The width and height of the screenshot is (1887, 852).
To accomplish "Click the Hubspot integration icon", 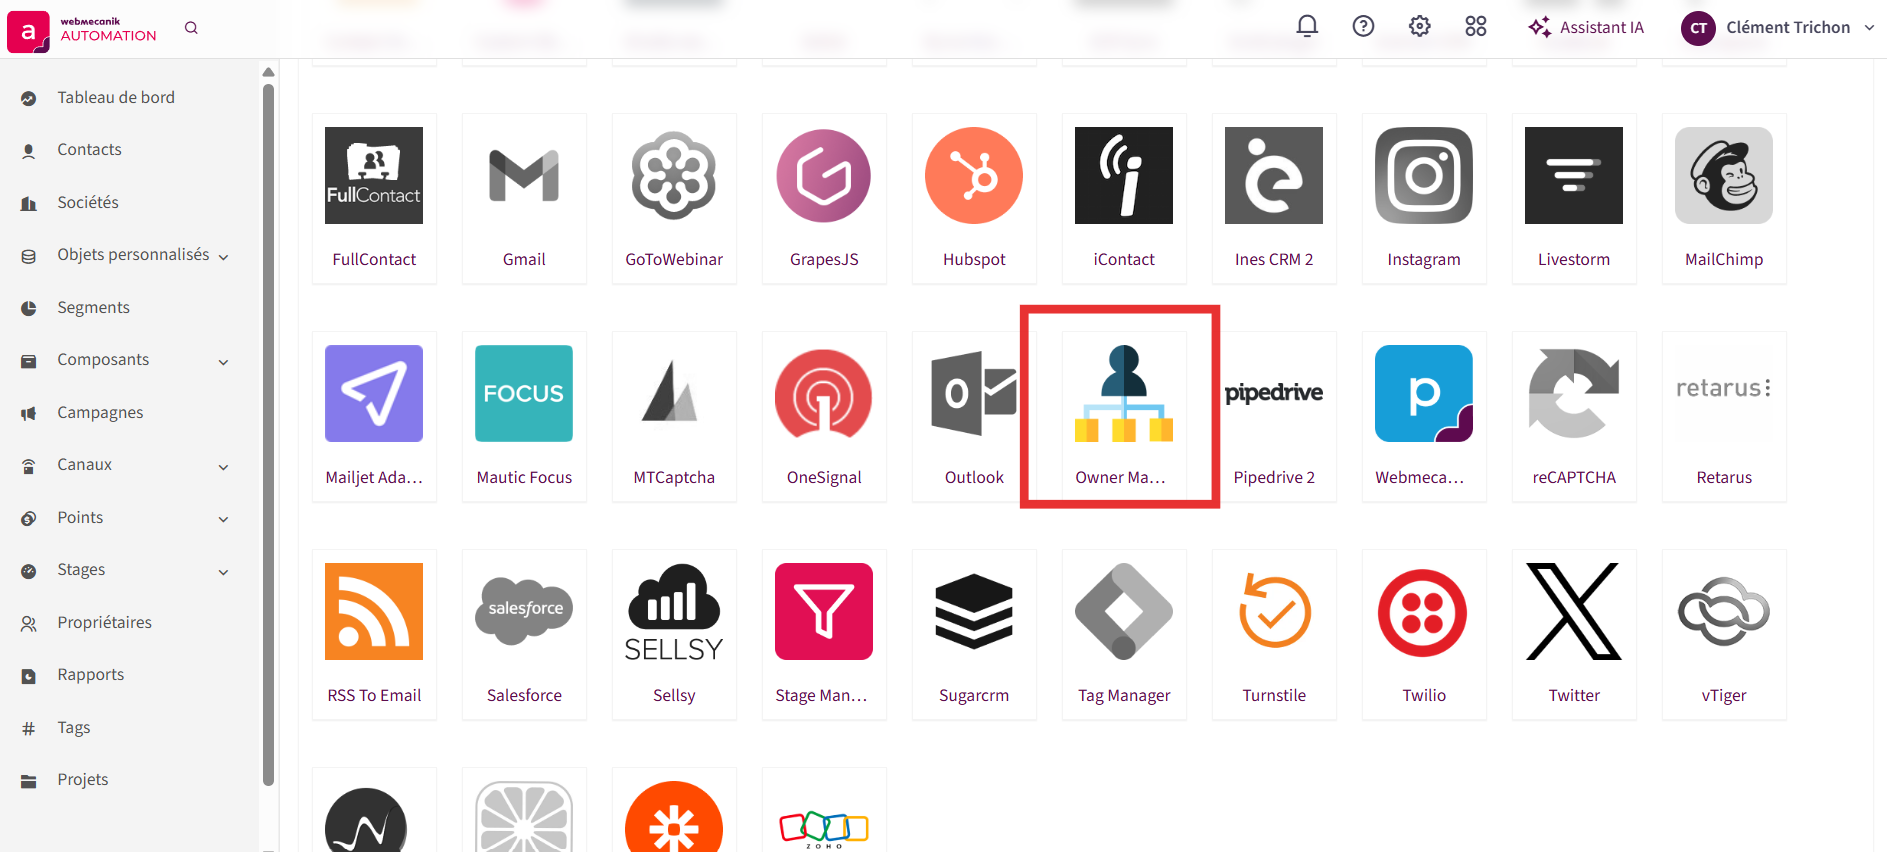I will click(974, 176).
